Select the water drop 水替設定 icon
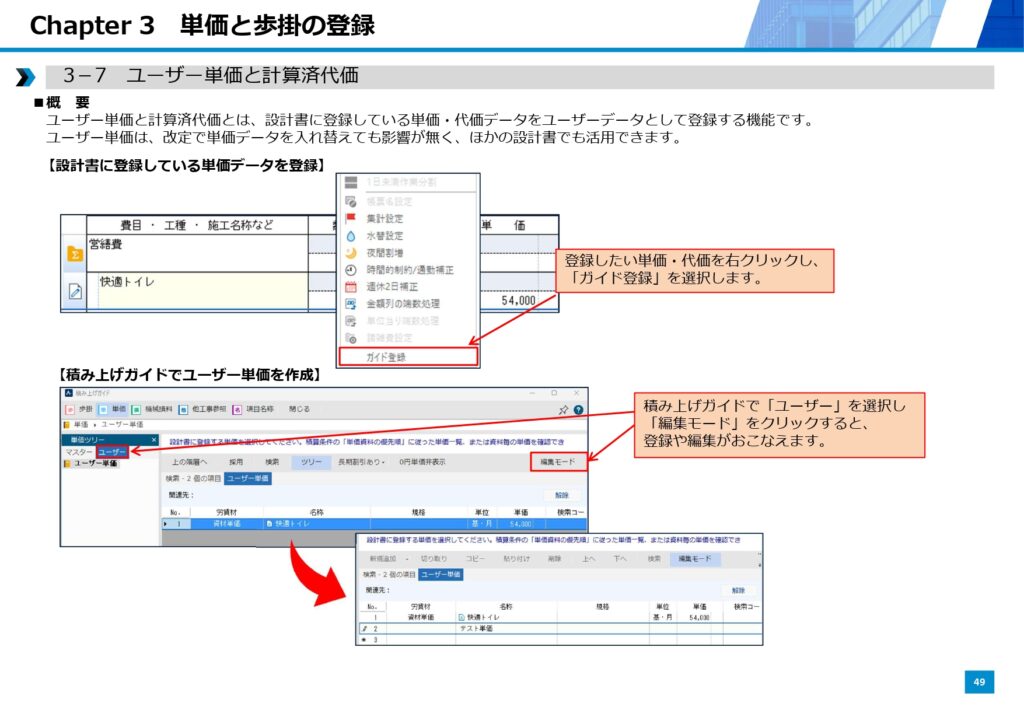Screen dimensions: 1024x724 [351, 235]
